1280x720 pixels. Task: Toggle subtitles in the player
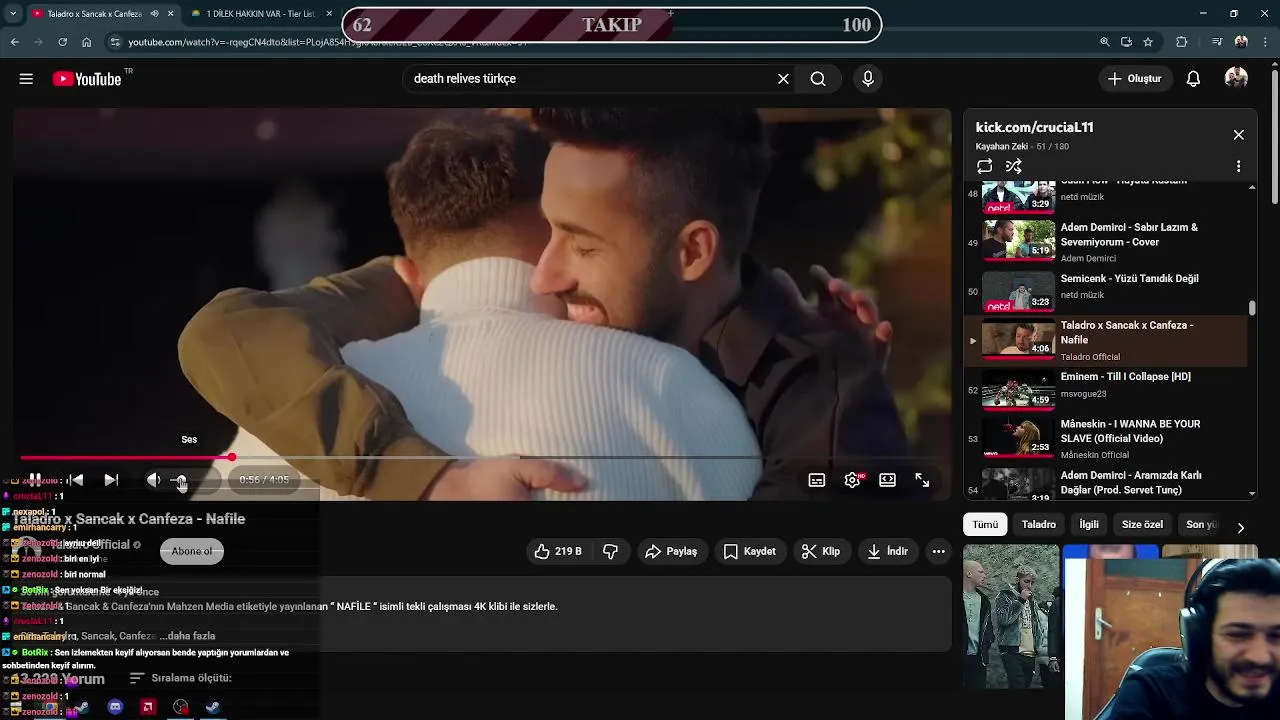817,480
